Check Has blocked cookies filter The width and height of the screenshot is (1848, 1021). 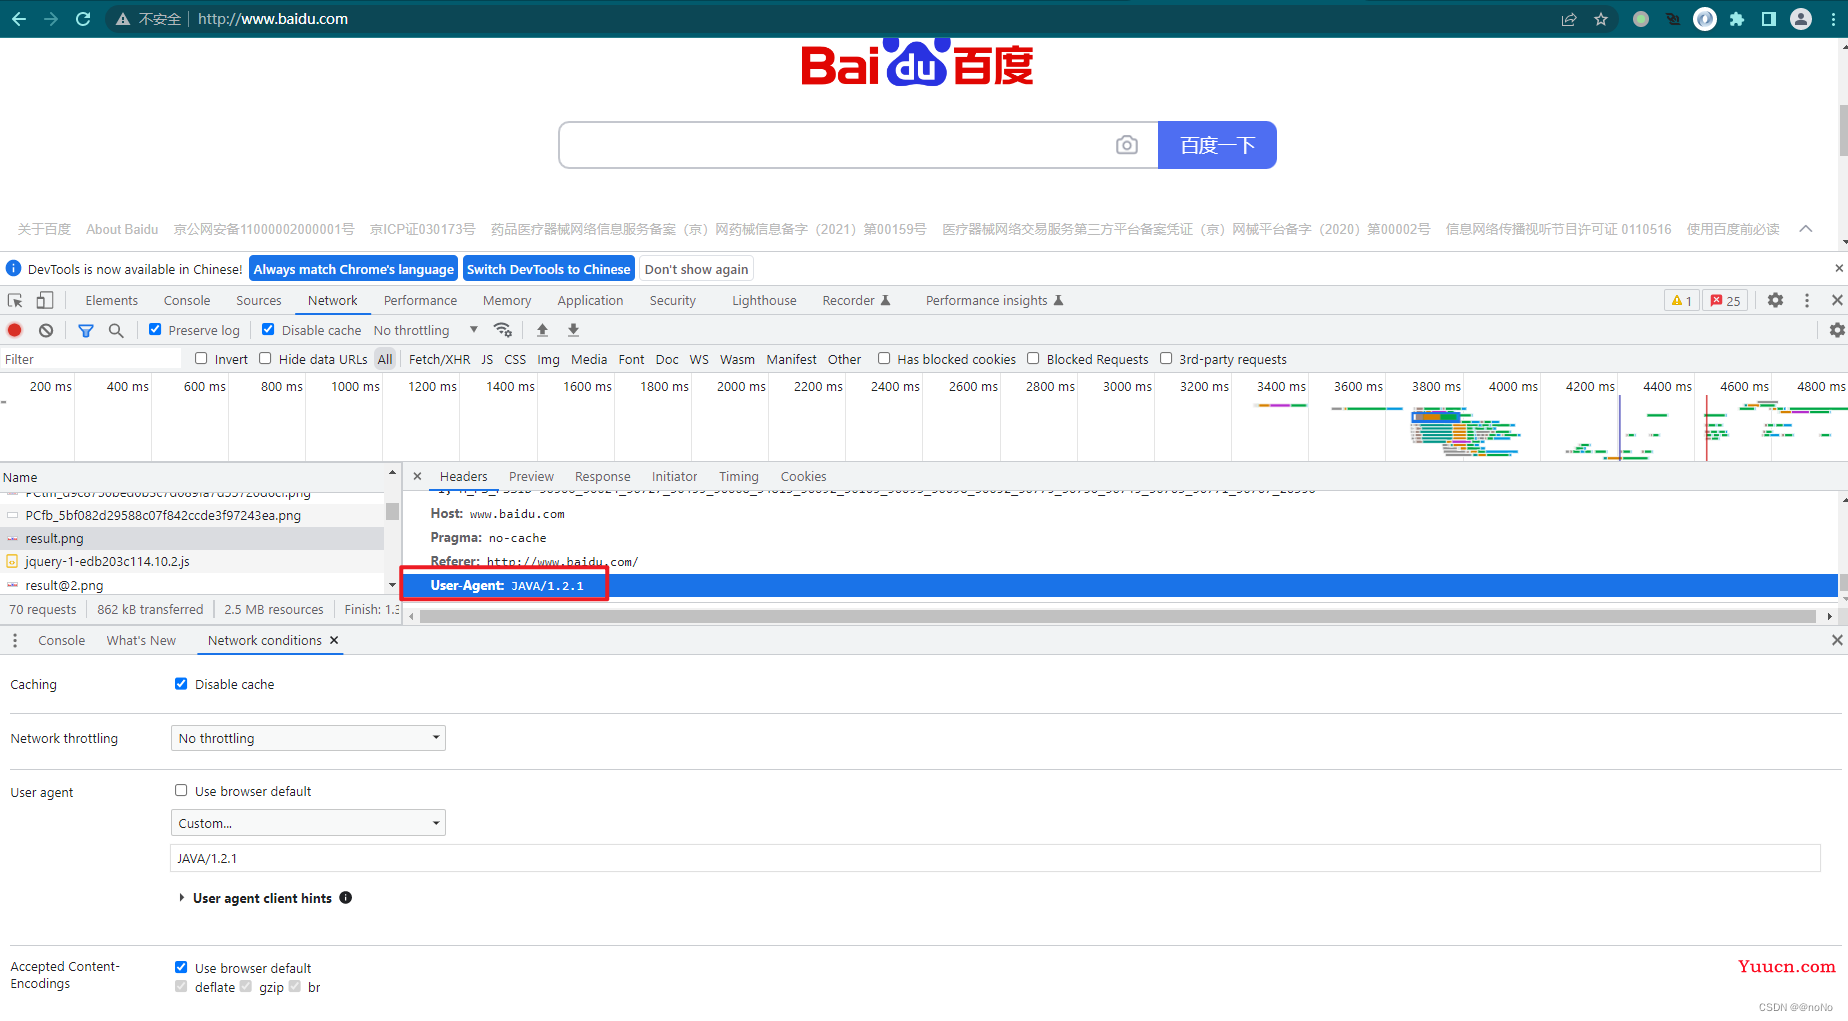tap(884, 358)
